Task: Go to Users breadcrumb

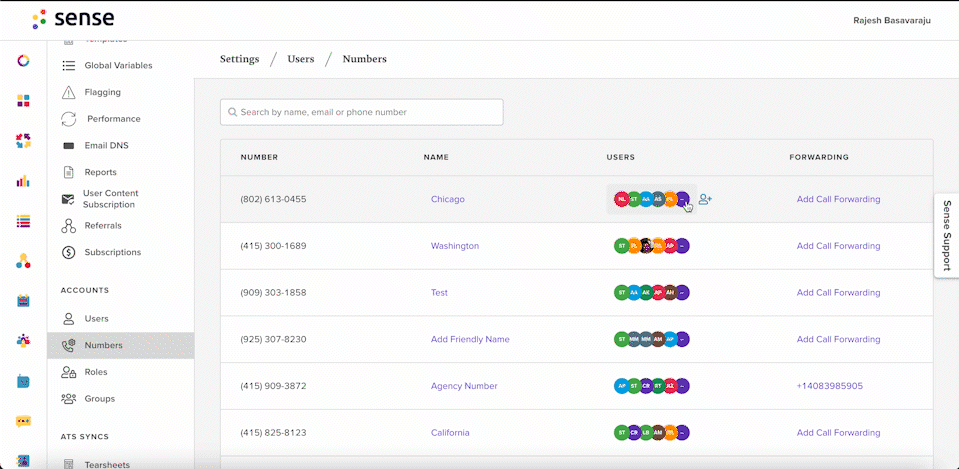Action: (x=301, y=59)
